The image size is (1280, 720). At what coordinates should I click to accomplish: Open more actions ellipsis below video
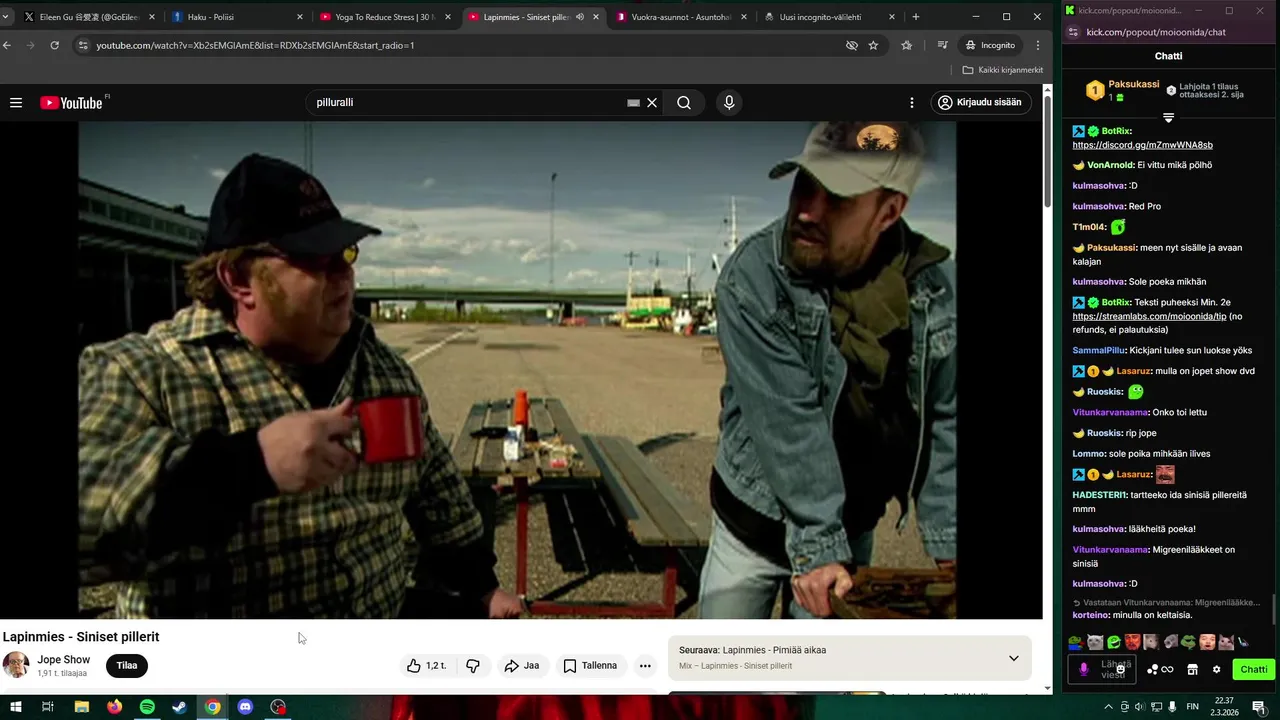(645, 665)
